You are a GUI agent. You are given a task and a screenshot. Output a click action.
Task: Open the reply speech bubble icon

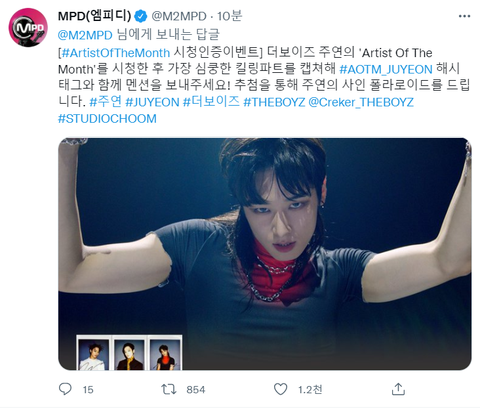point(65,389)
